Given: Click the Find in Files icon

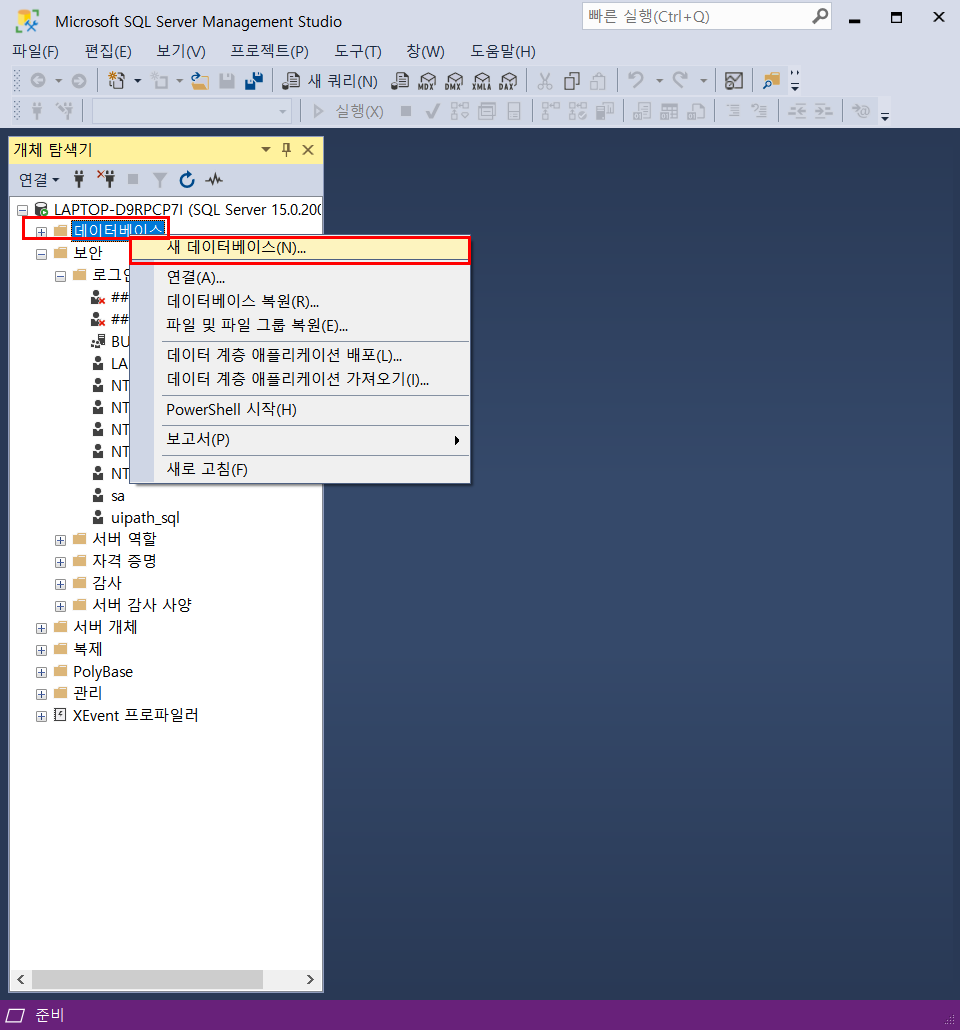Looking at the screenshot, I should (x=771, y=81).
